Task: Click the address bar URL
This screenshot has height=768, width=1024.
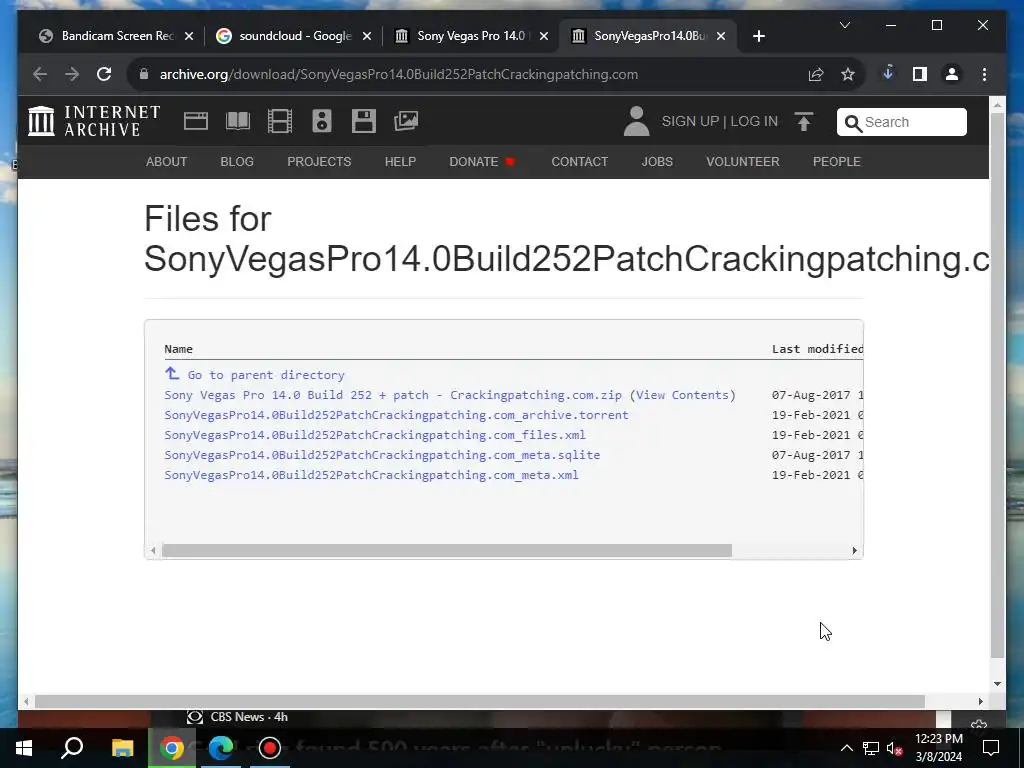Action: [399, 74]
